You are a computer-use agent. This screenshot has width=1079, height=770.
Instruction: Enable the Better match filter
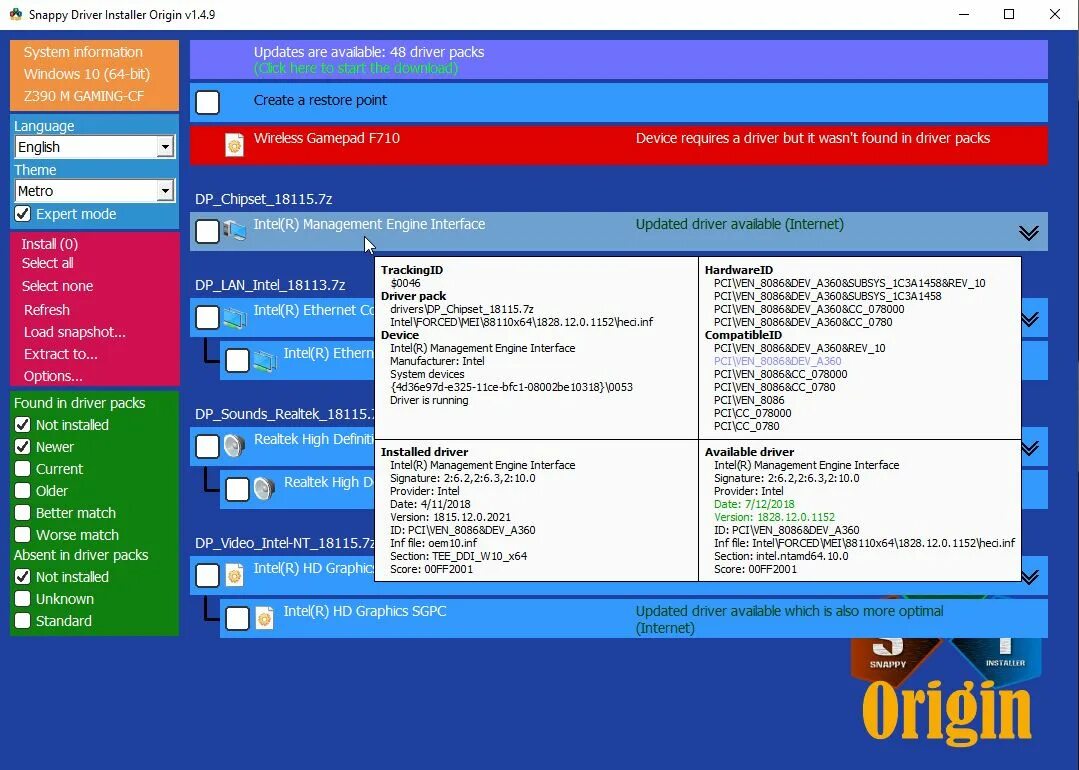coord(23,513)
